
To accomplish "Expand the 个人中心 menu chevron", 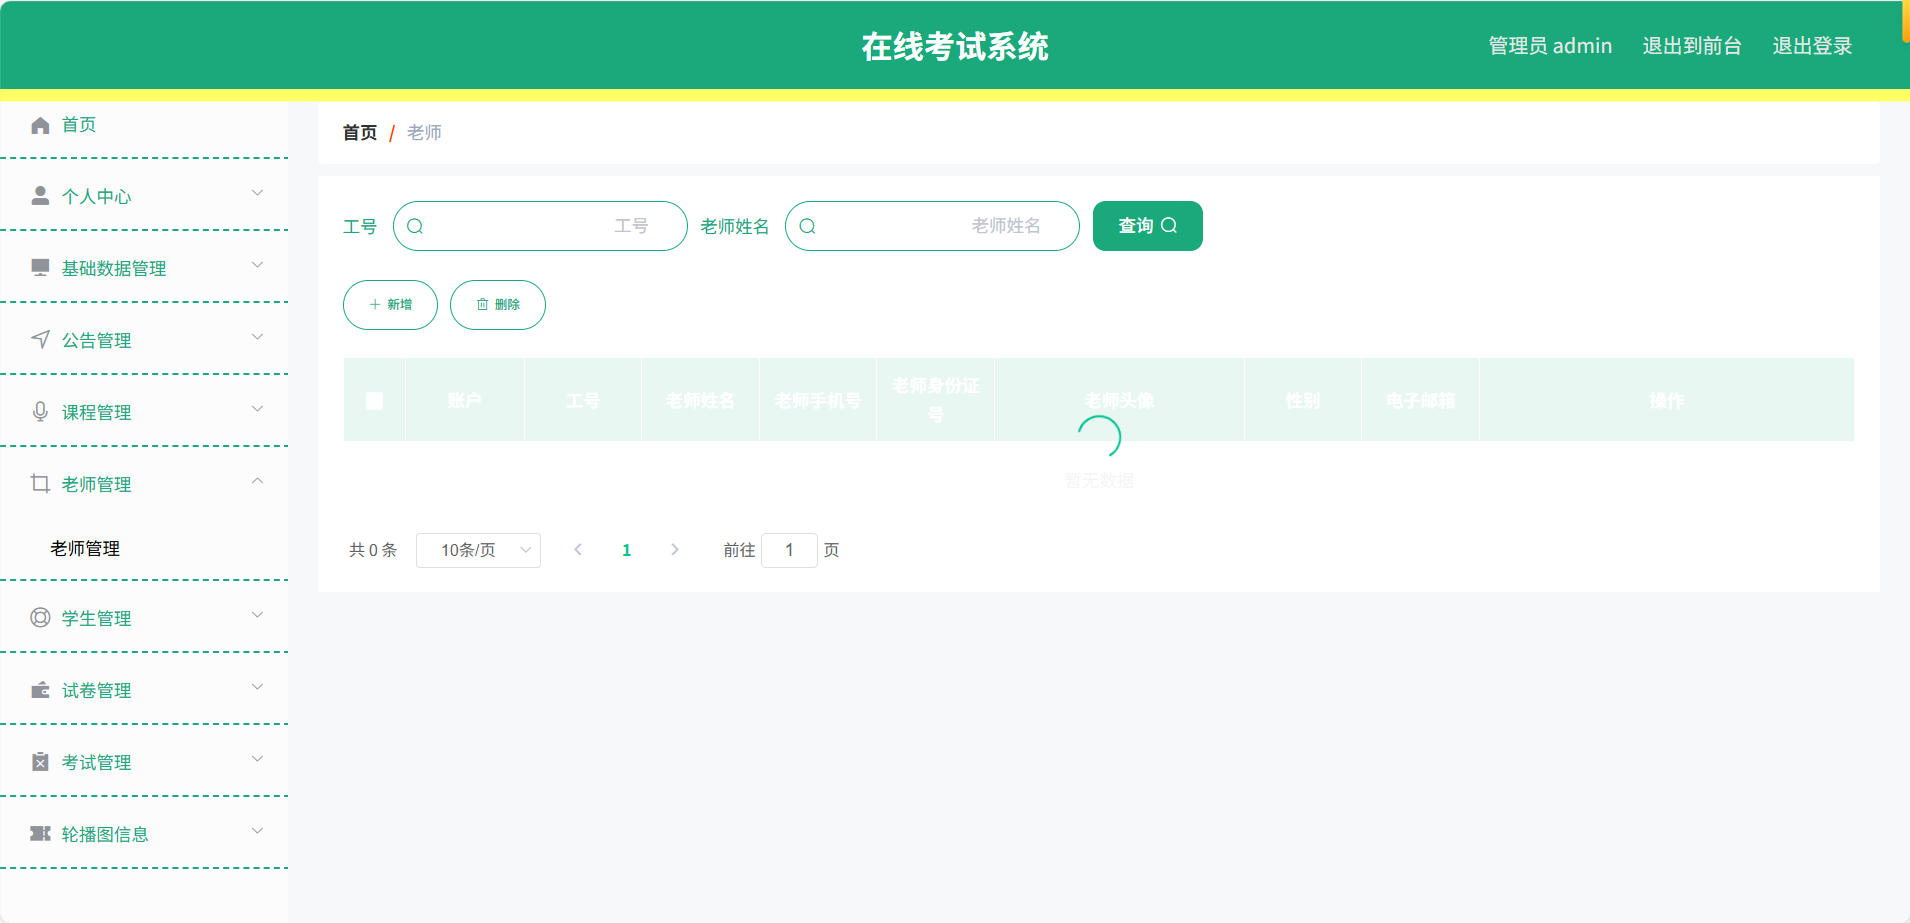I will coord(257,193).
